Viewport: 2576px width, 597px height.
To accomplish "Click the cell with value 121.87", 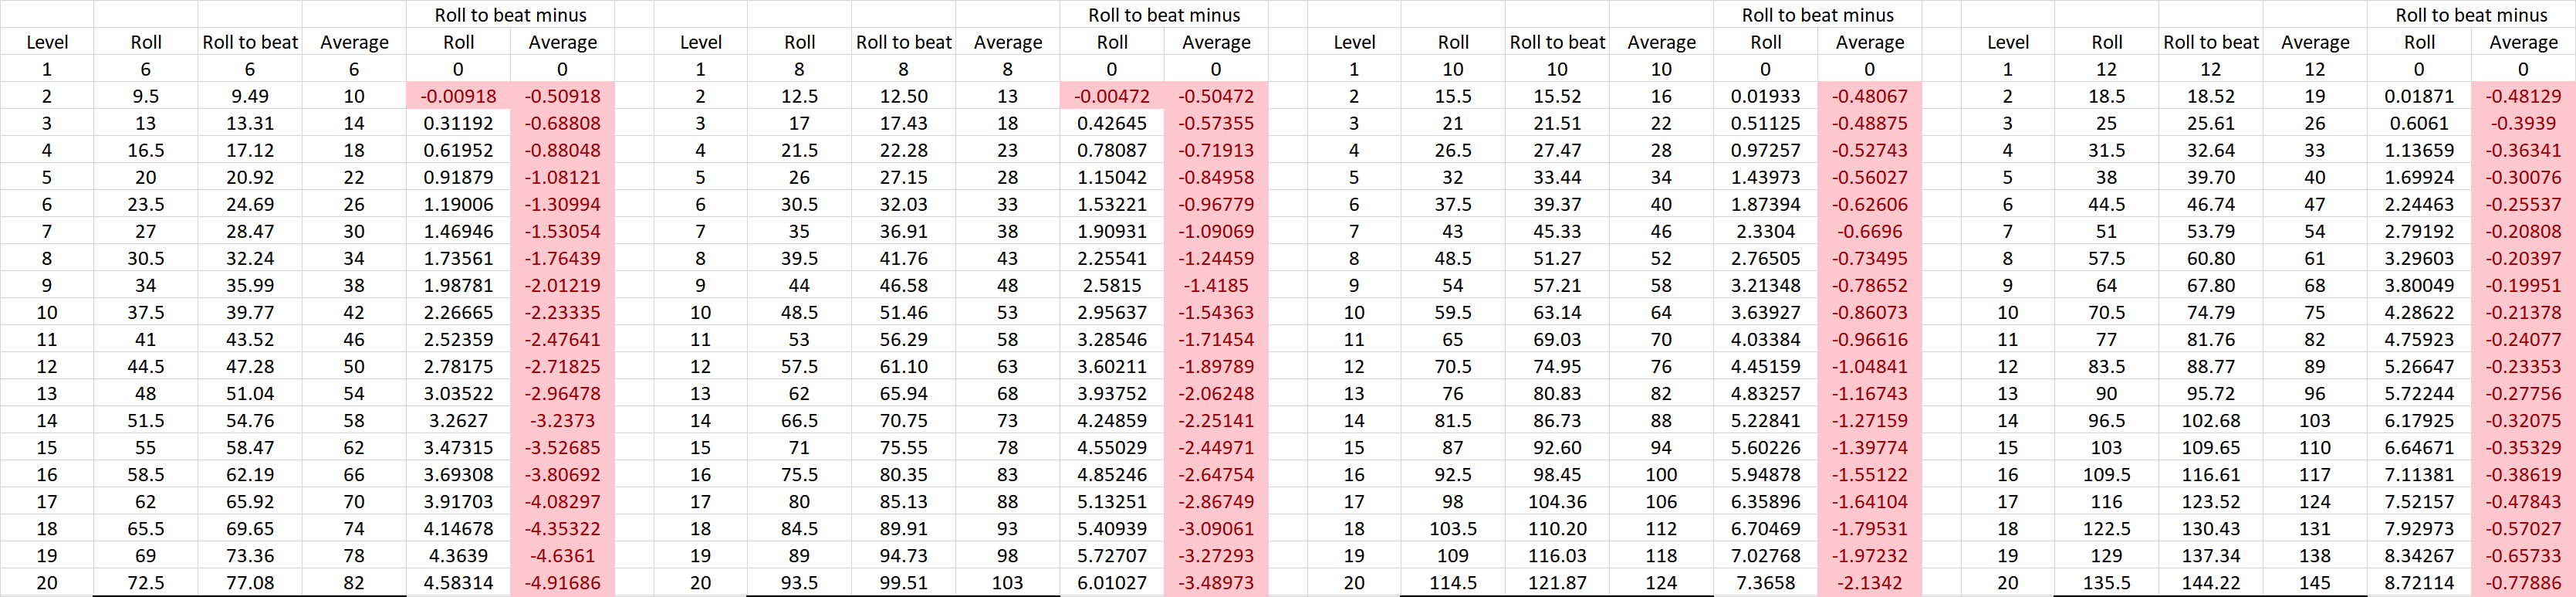I will [1557, 582].
